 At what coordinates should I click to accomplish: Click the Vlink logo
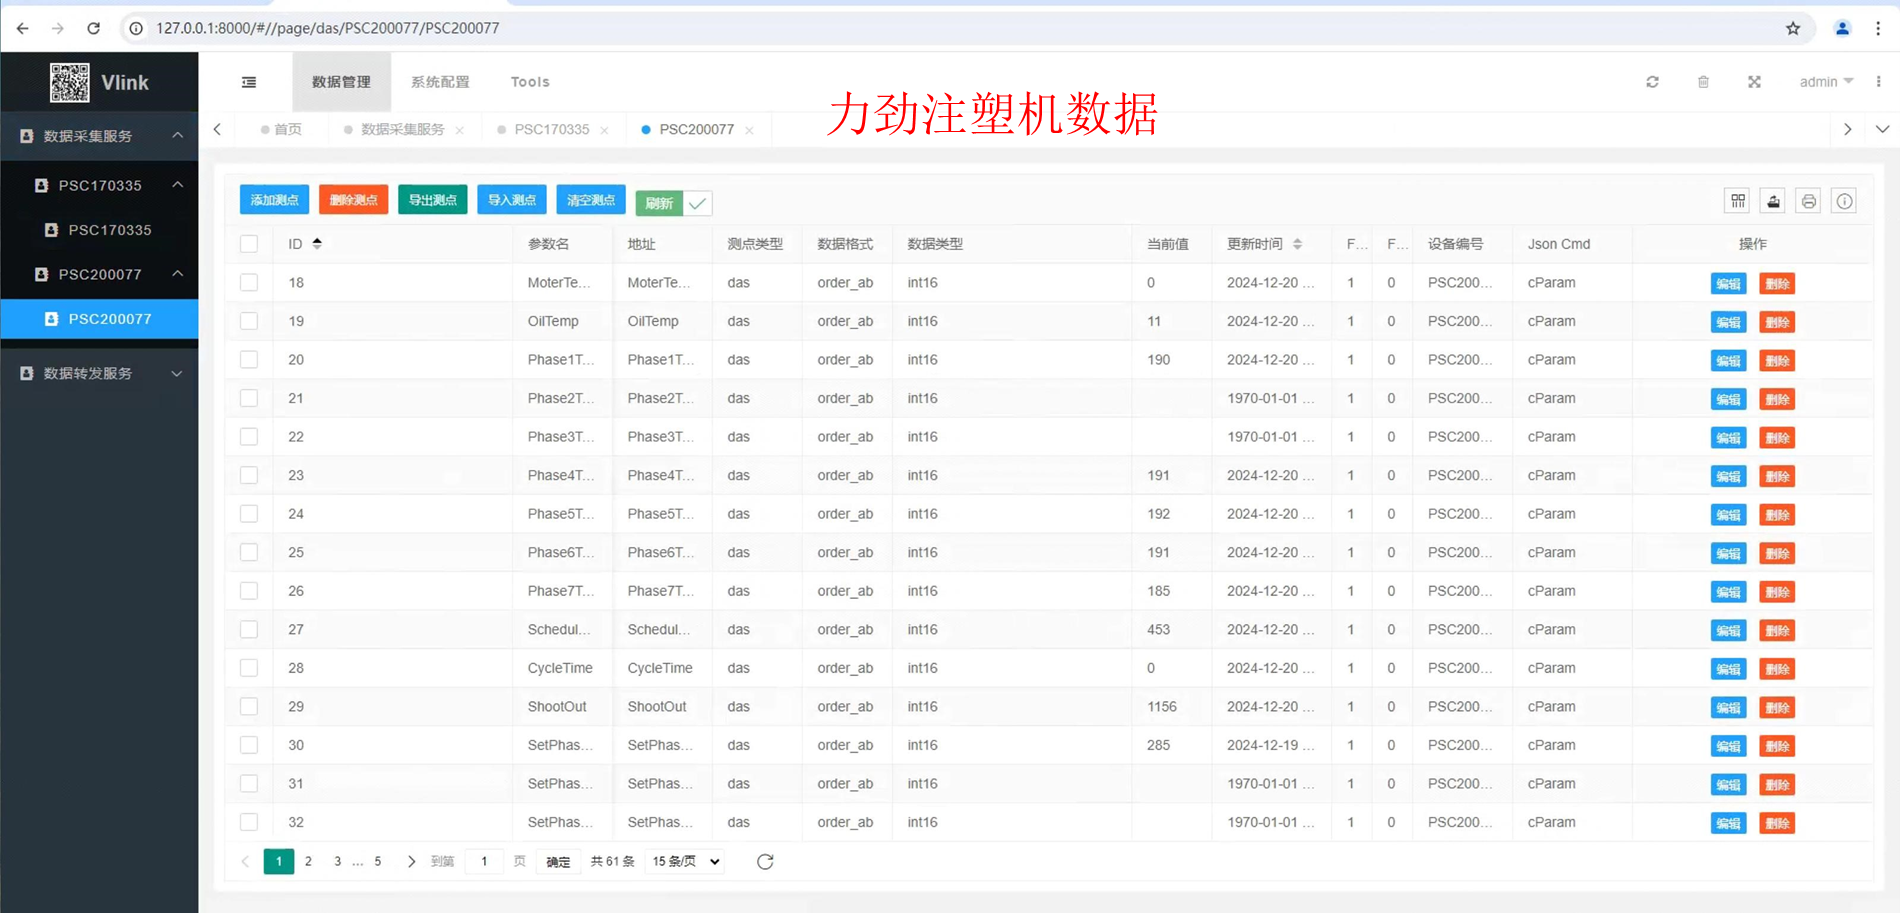(99, 82)
